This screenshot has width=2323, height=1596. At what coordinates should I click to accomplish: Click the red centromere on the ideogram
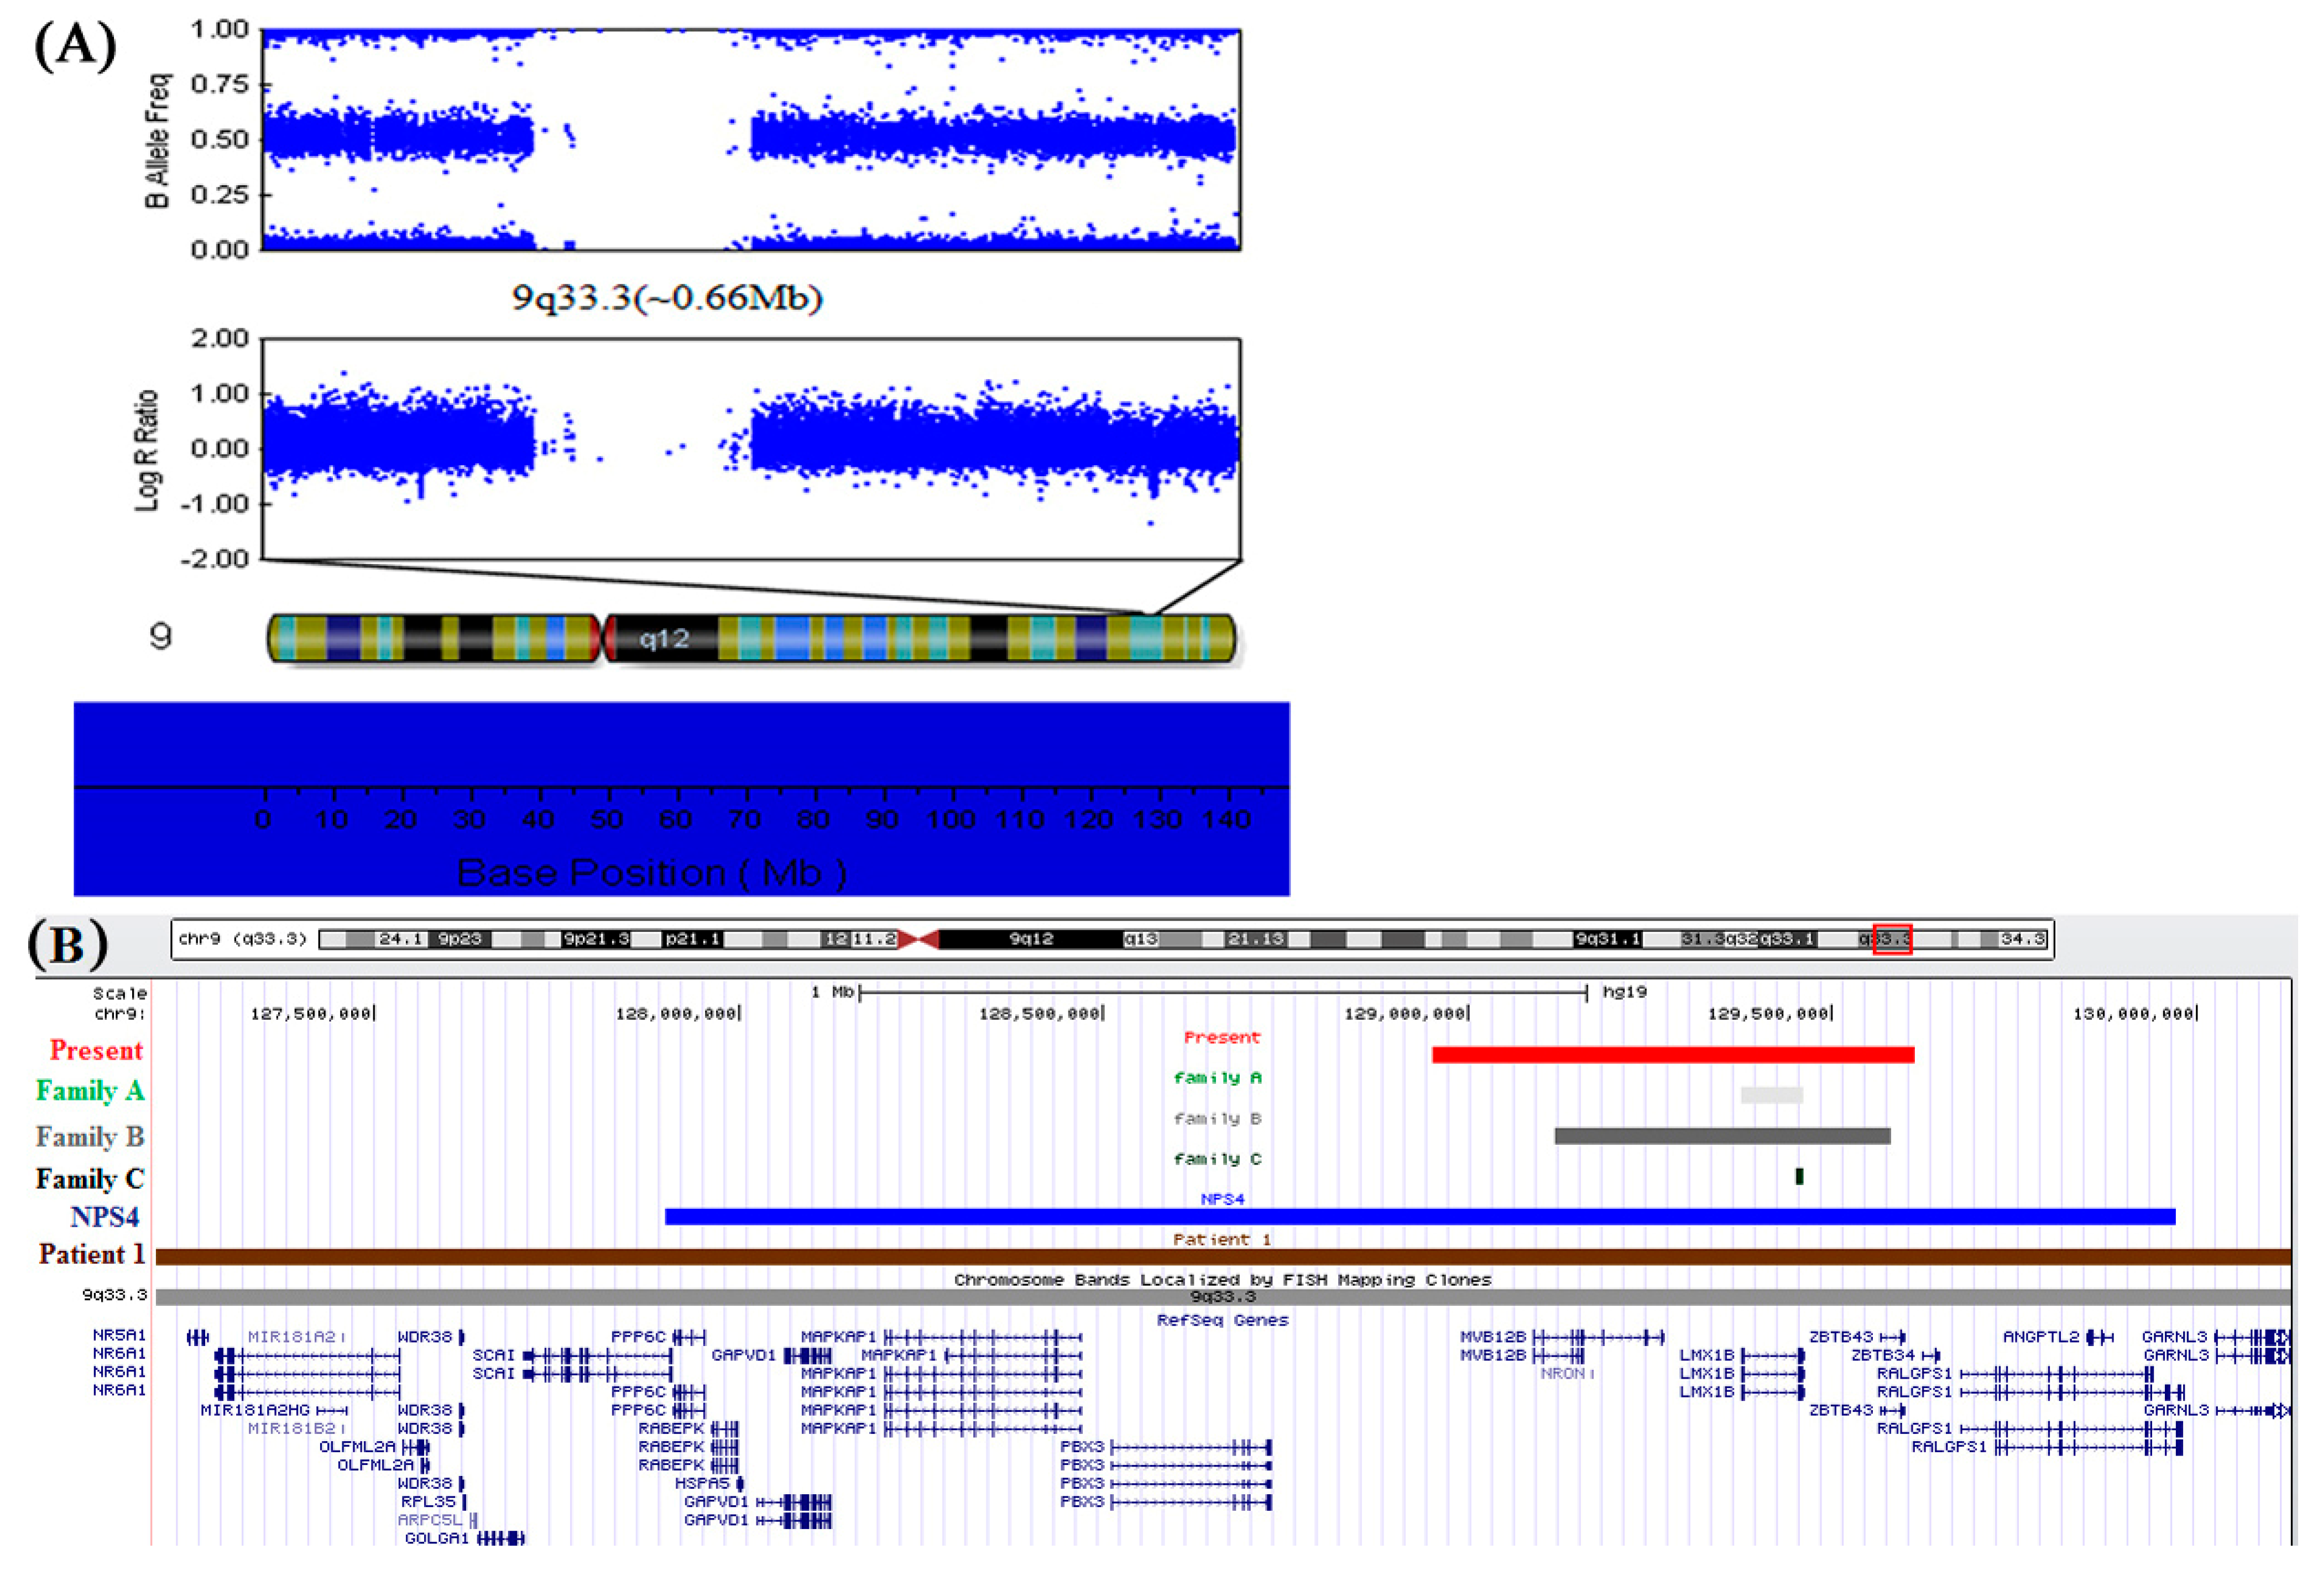[918, 939]
